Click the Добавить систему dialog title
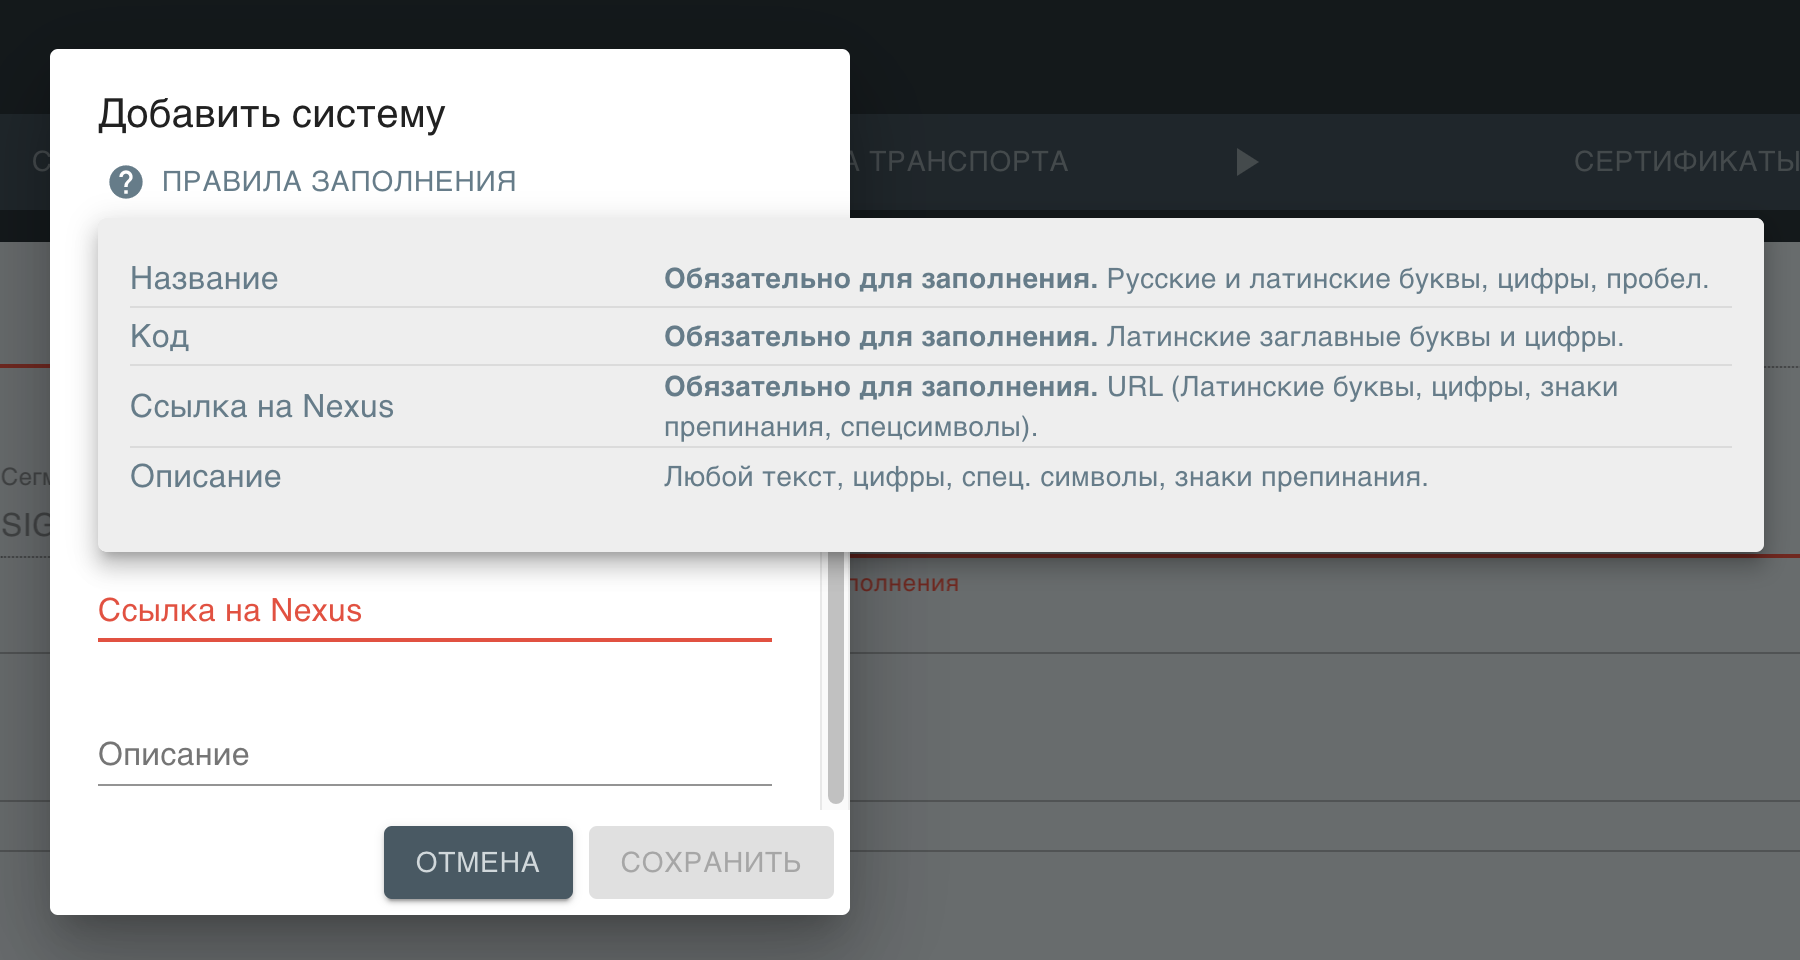 click(272, 113)
